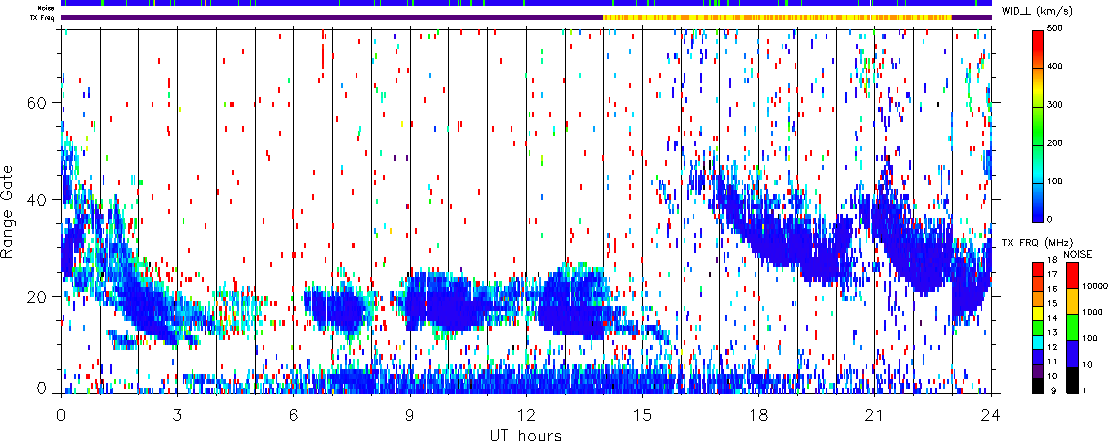Pick the red top segment of WID colorbar
The height and width of the screenshot is (441, 1108).
tap(1039, 49)
